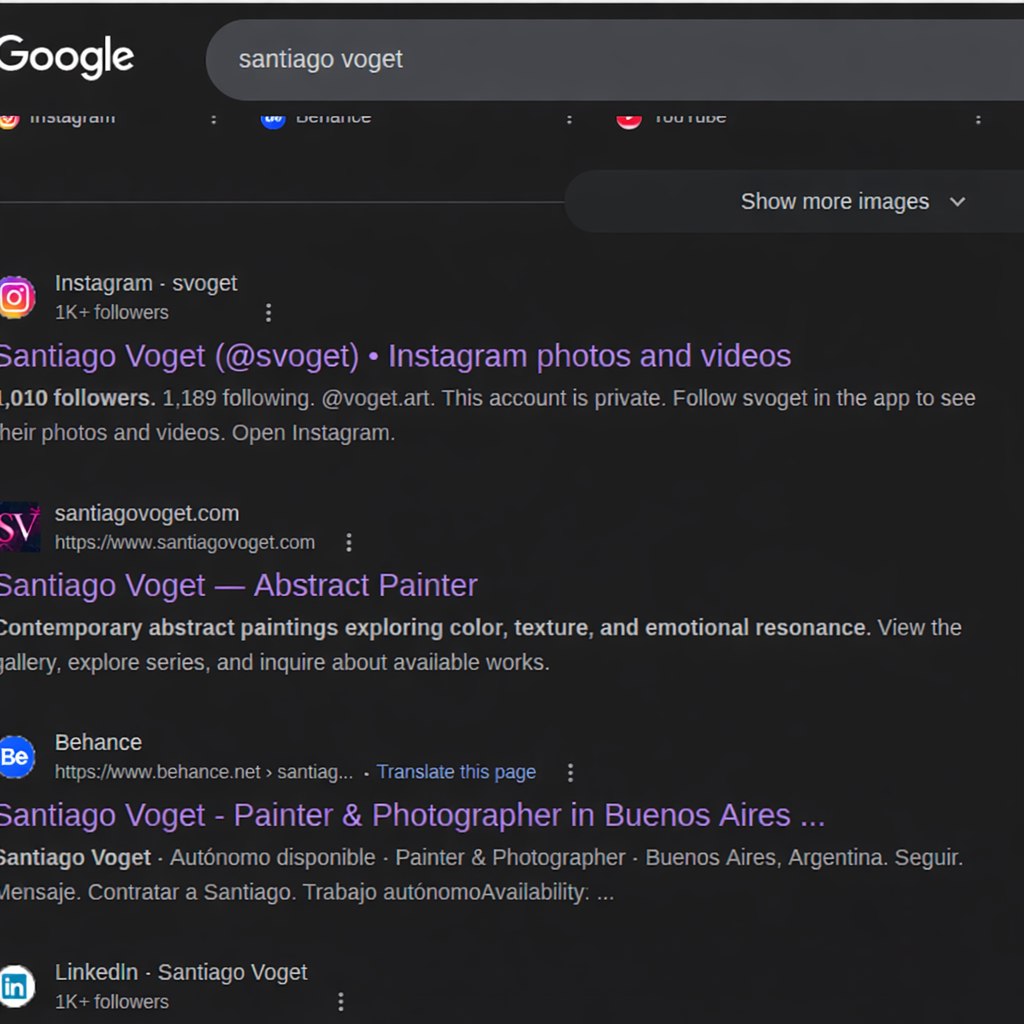This screenshot has width=1024, height=1024.
Task: Open Santiago Voget — Abstract Painter result
Action: pyautogui.click(x=238, y=585)
